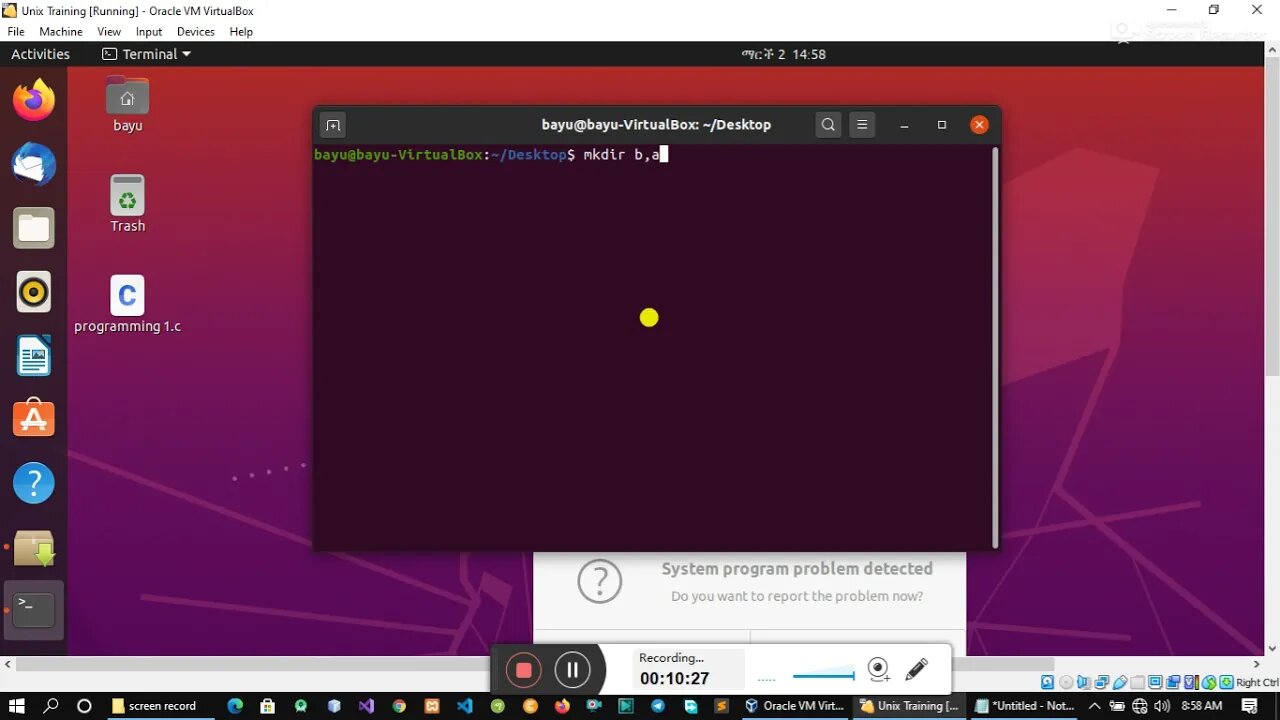Switch to Oracle VM VirtualBox Manager taskbar button

coord(794,706)
